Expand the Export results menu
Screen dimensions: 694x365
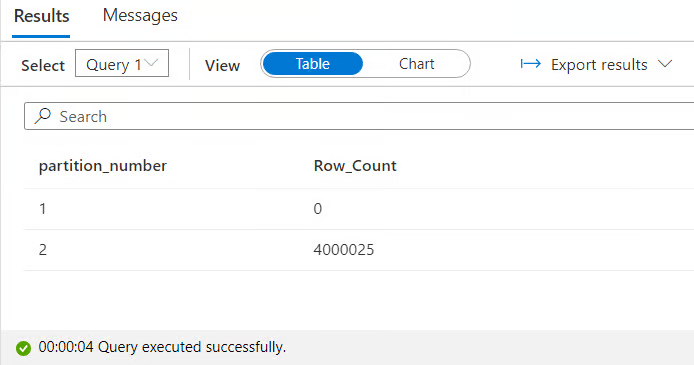coord(596,65)
